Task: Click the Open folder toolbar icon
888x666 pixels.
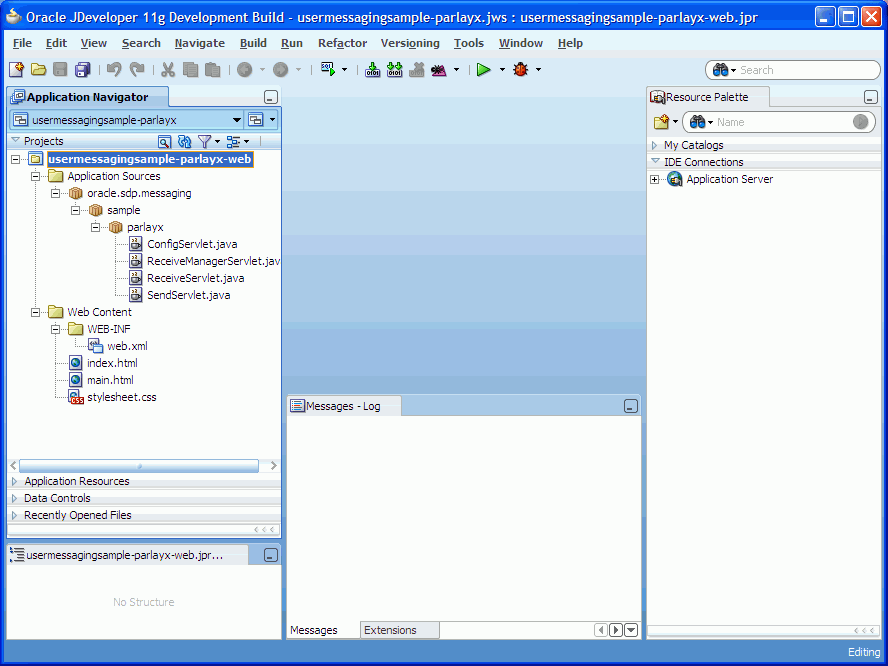Action: pyautogui.click(x=39, y=70)
